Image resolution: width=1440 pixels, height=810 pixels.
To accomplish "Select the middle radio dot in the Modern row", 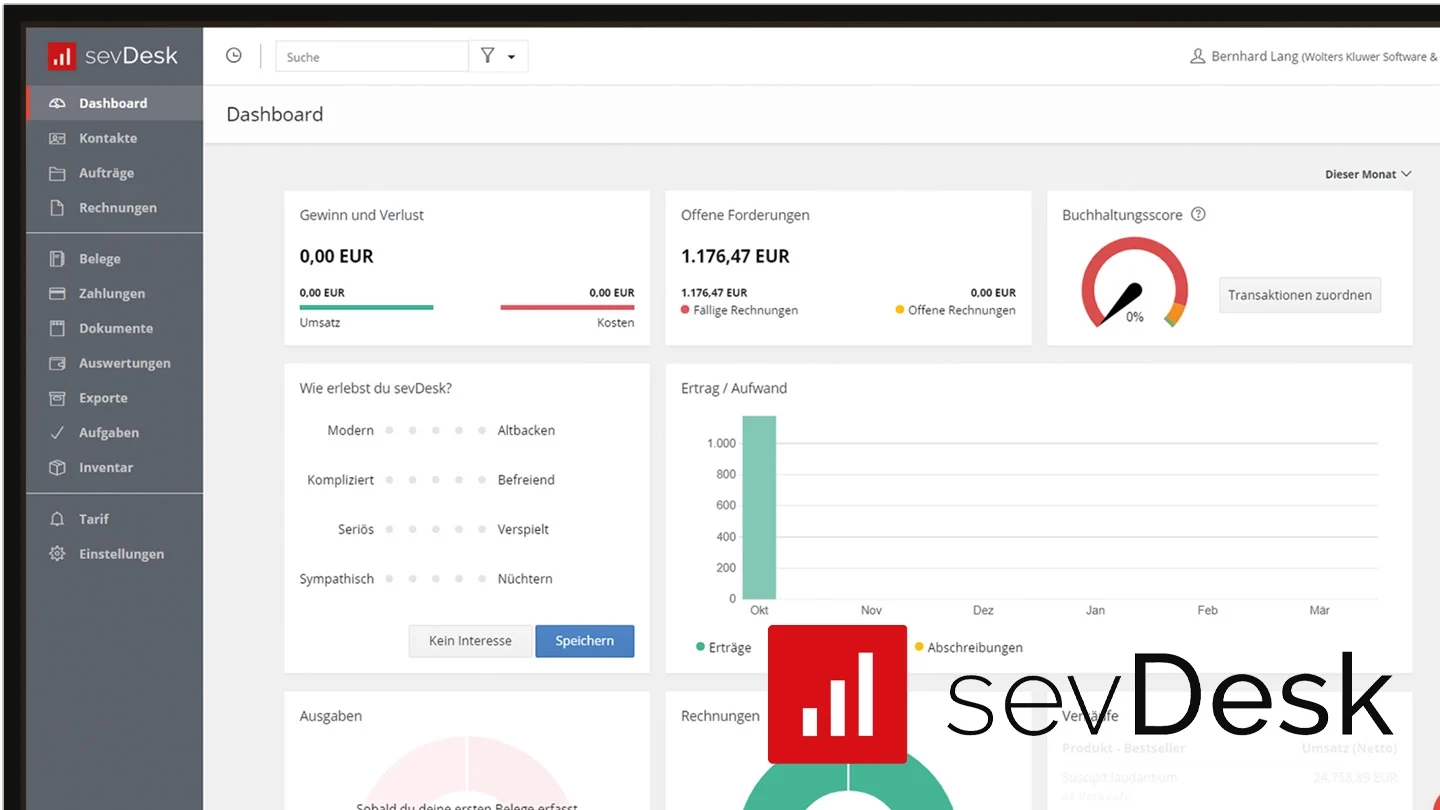I will coord(436,430).
